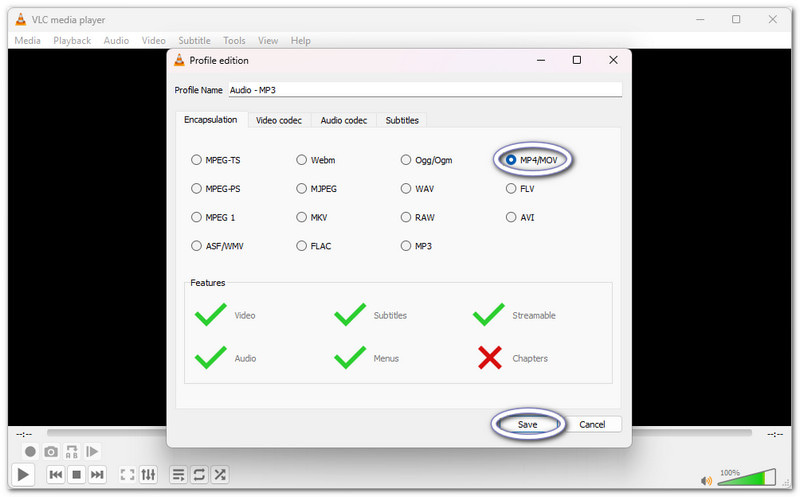Select the MPEG-PS encapsulation option
The height and width of the screenshot is (497, 800).
pos(196,189)
